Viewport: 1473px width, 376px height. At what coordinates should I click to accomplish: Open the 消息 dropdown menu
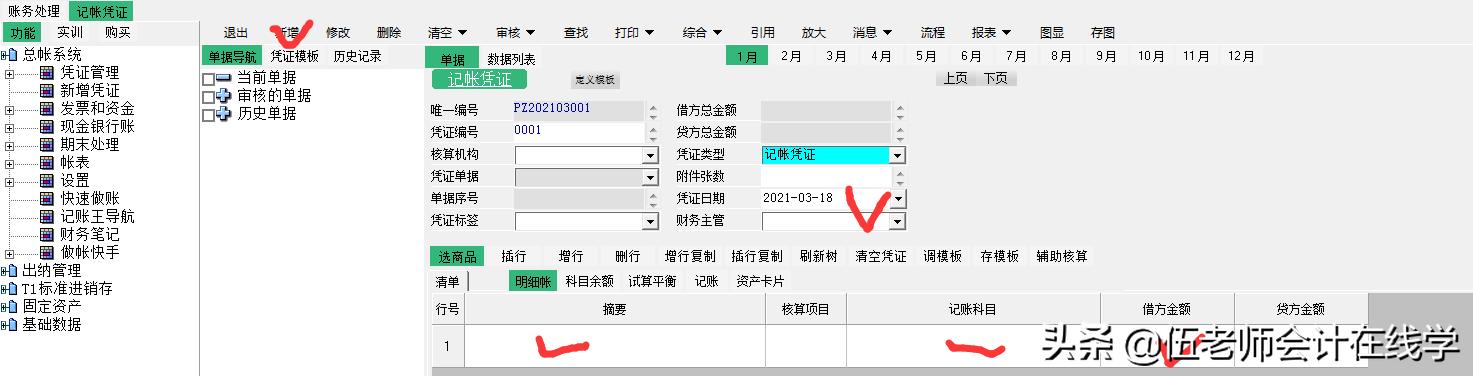(872, 33)
